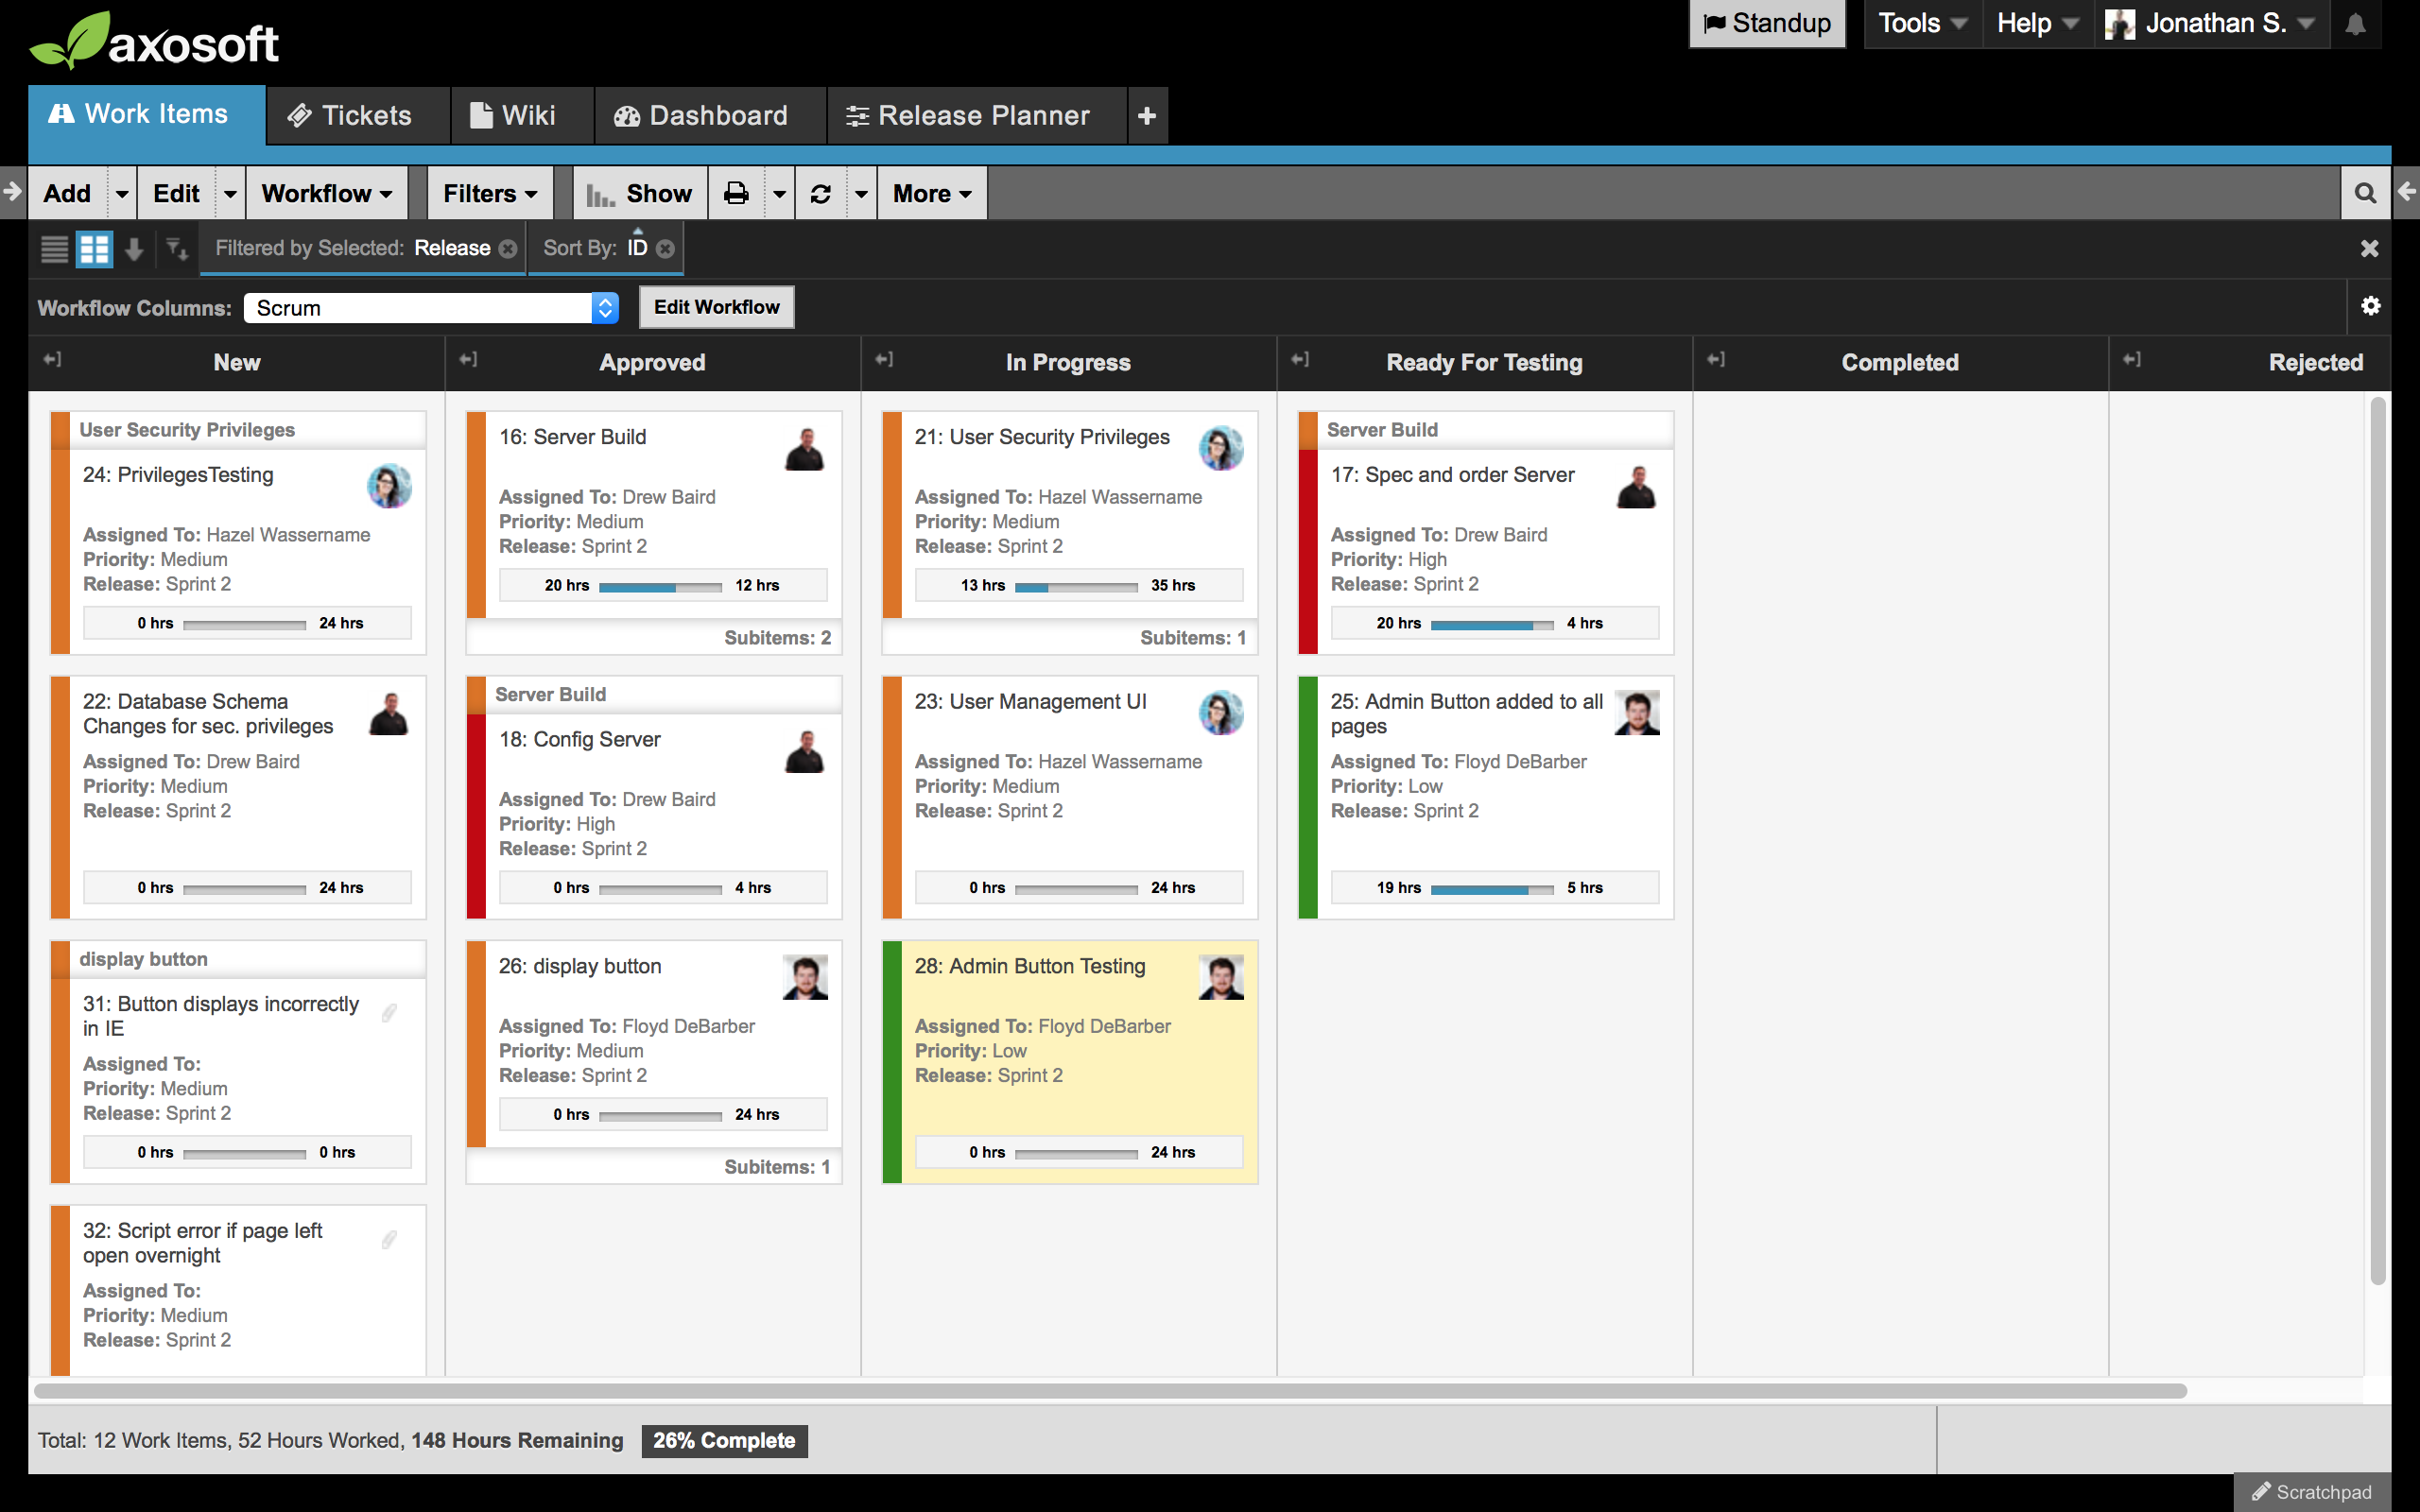Screen dimensions: 2420x1512
Task: Open search with the magnifier icon
Action: coord(2365,192)
